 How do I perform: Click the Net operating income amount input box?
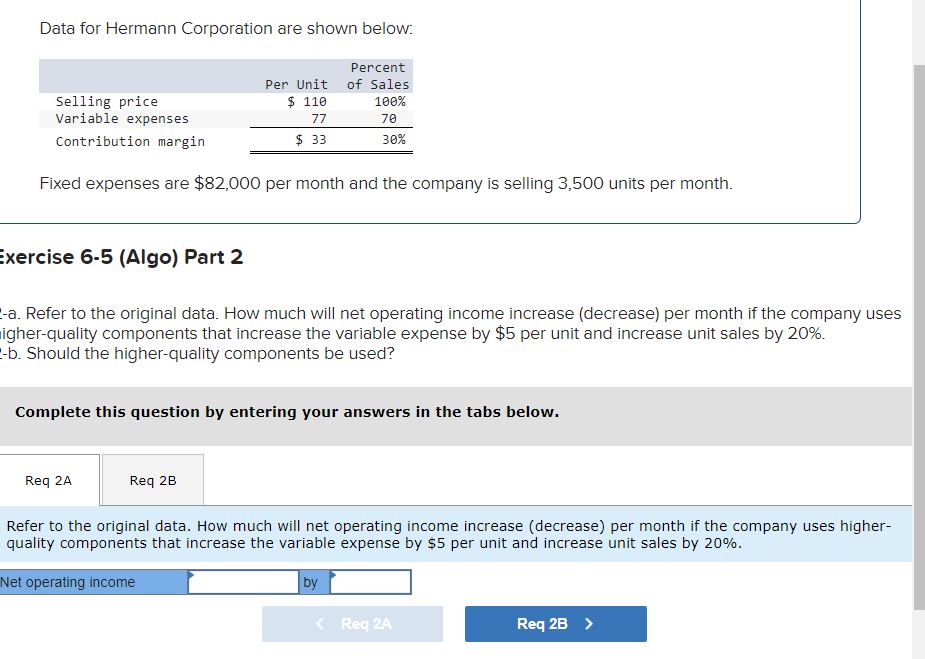tap(242, 582)
